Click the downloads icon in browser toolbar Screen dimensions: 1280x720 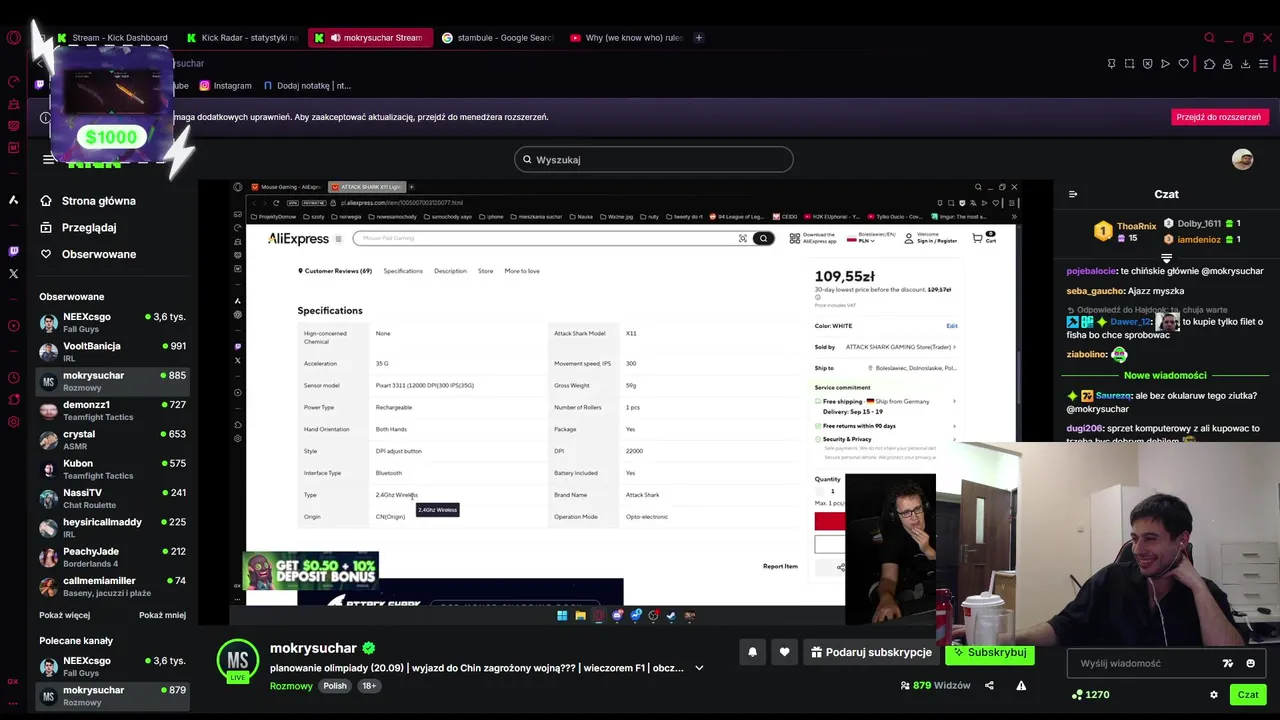pyautogui.click(x=1245, y=64)
